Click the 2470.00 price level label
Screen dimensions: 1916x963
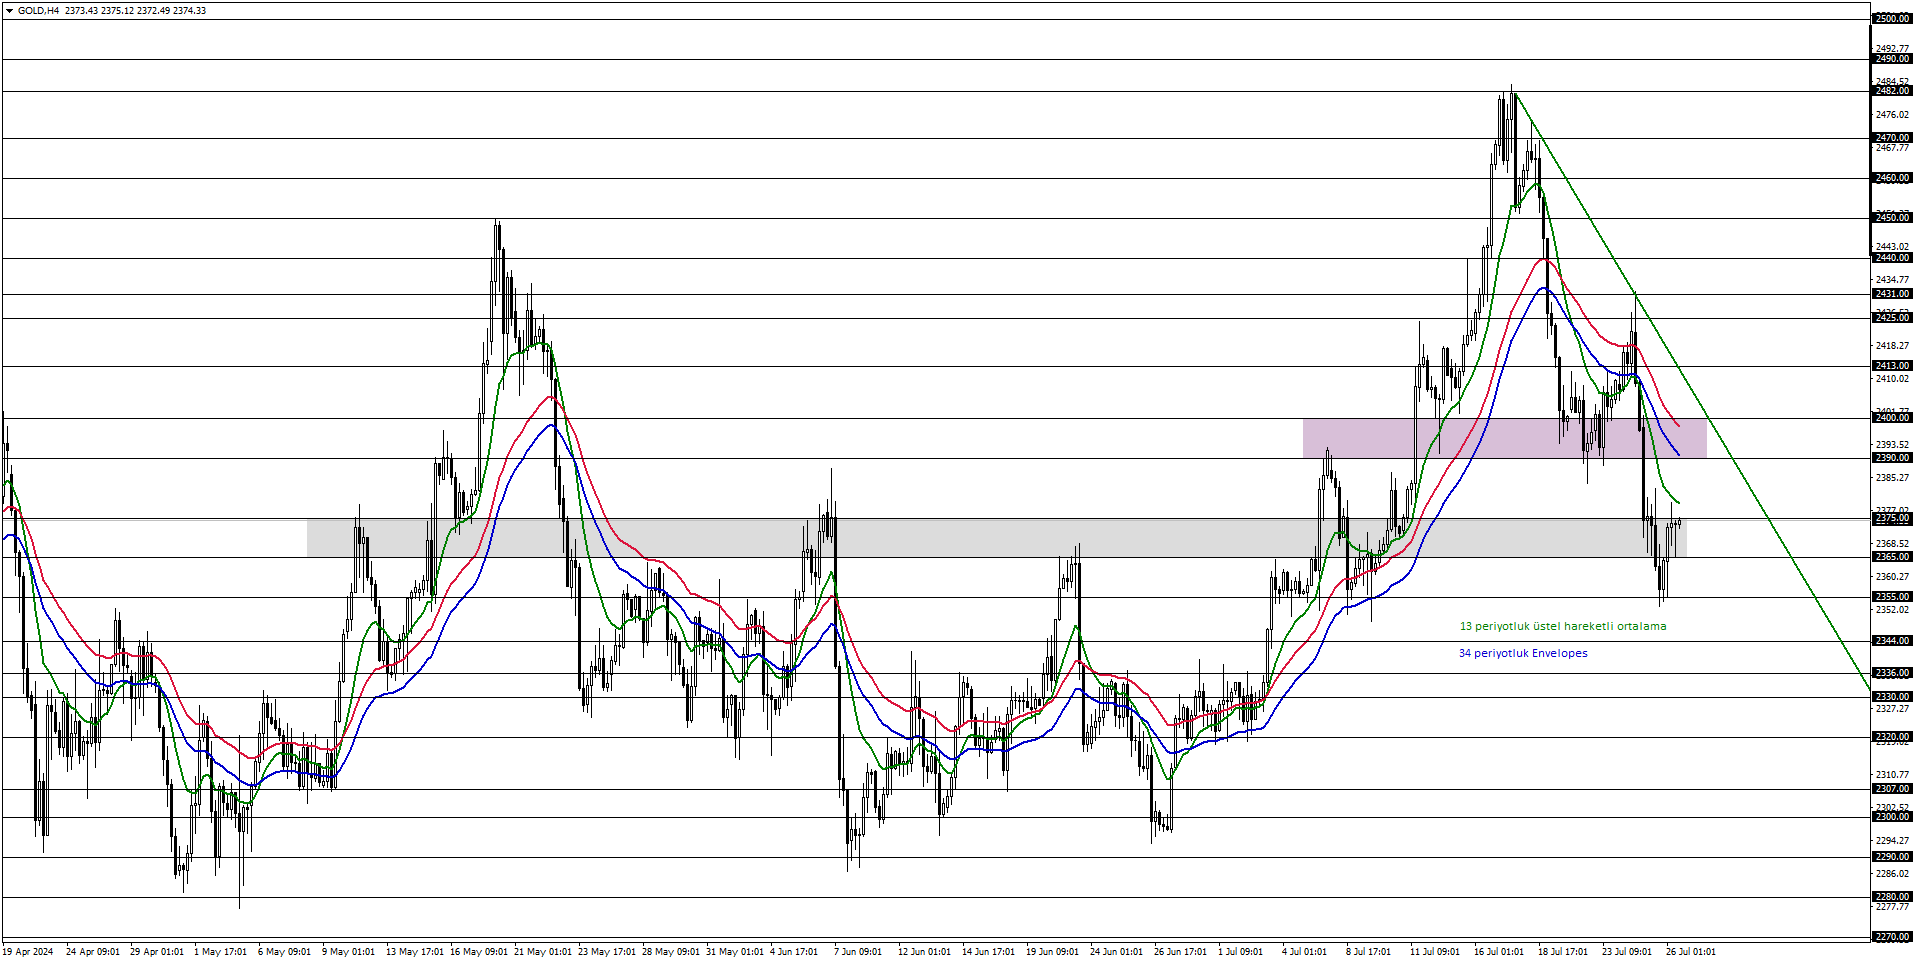click(x=1892, y=138)
